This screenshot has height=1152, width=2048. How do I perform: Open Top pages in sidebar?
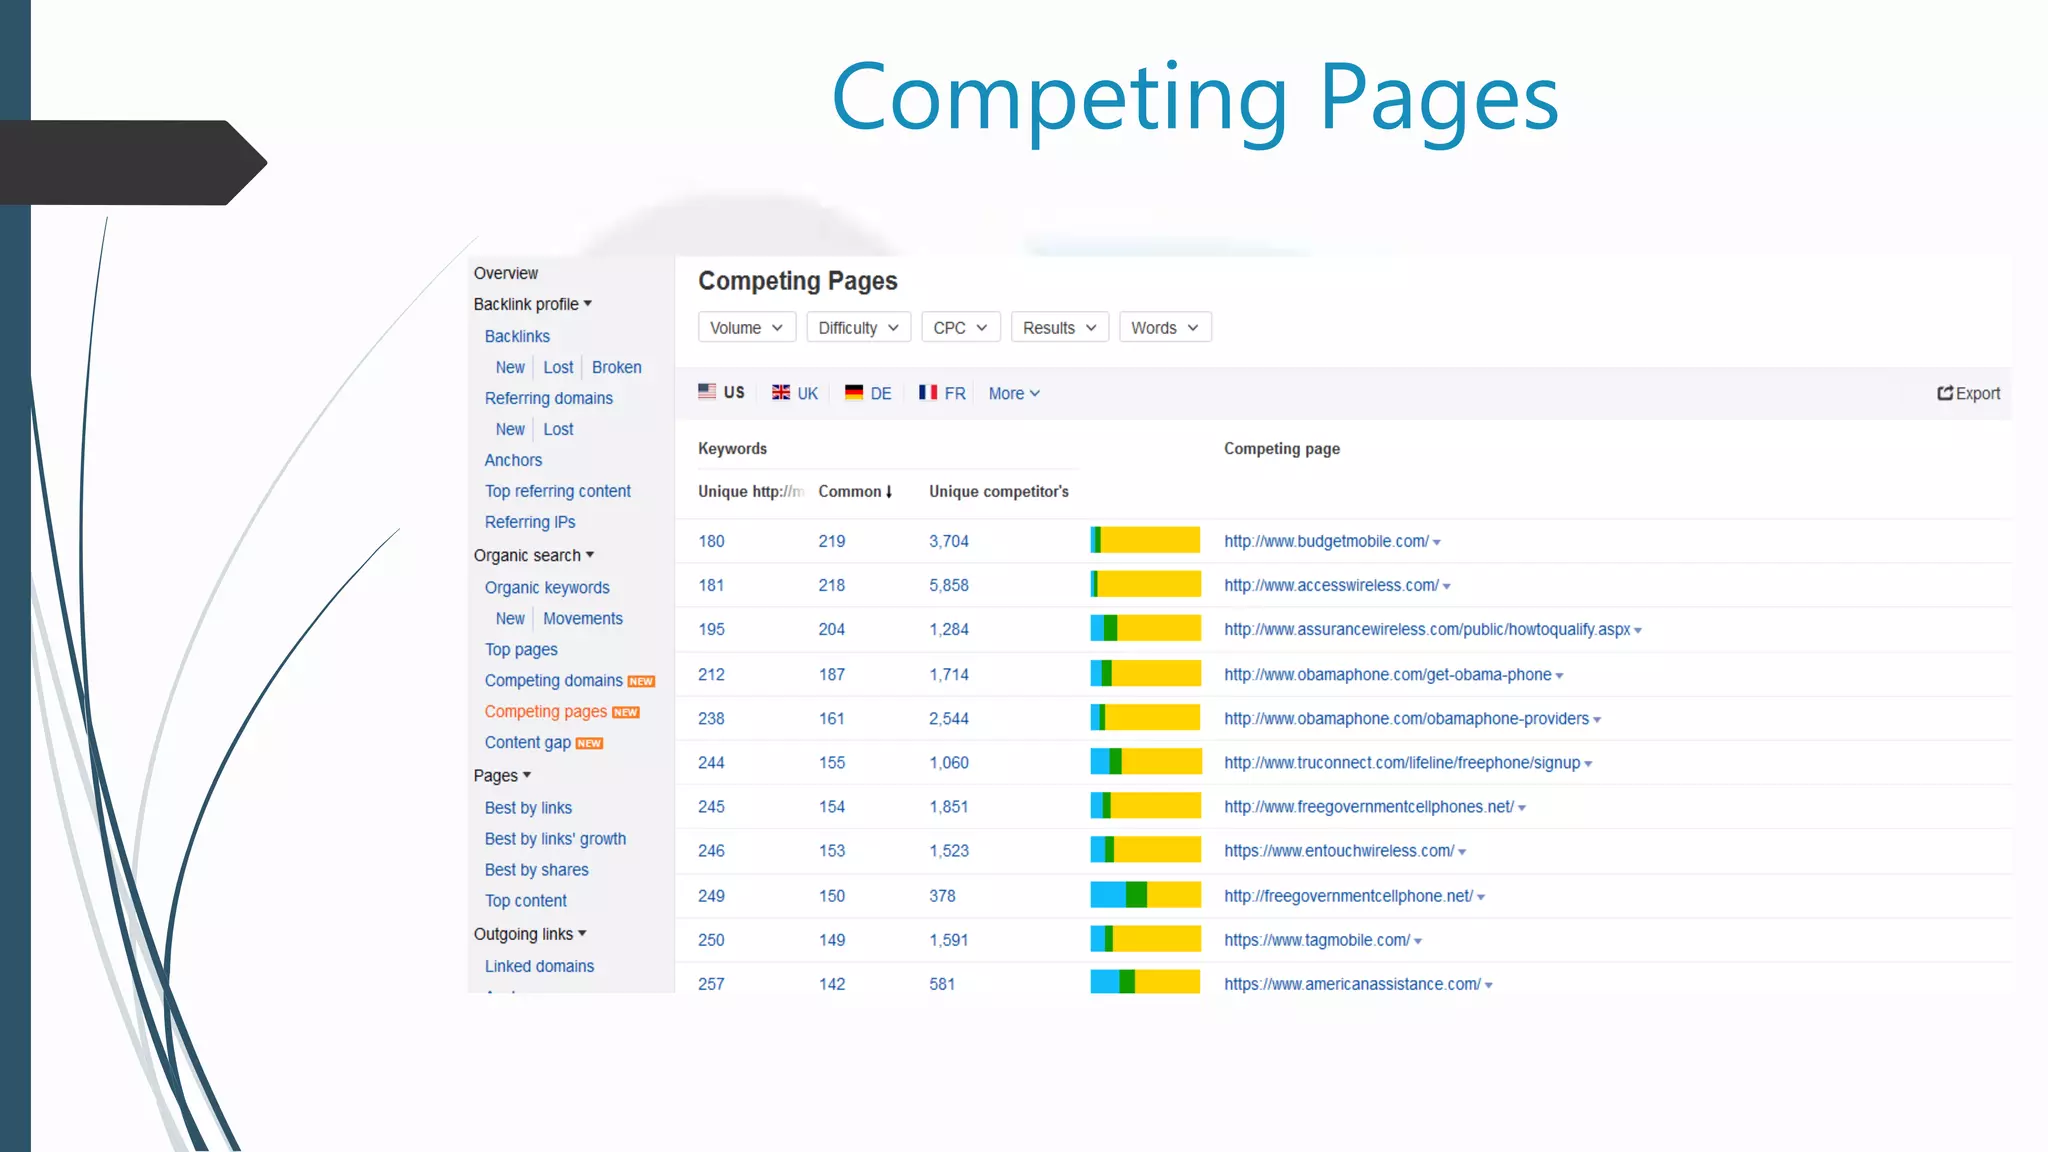click(x=521, y=650)
